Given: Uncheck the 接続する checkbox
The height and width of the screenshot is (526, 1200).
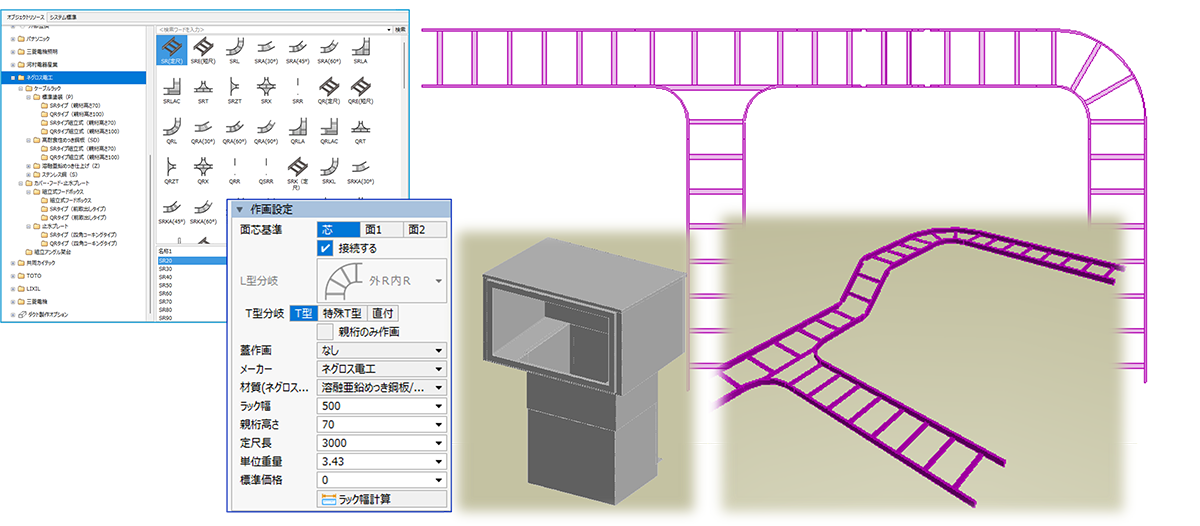Looking at the screenshot, I should tap(325, 248).
